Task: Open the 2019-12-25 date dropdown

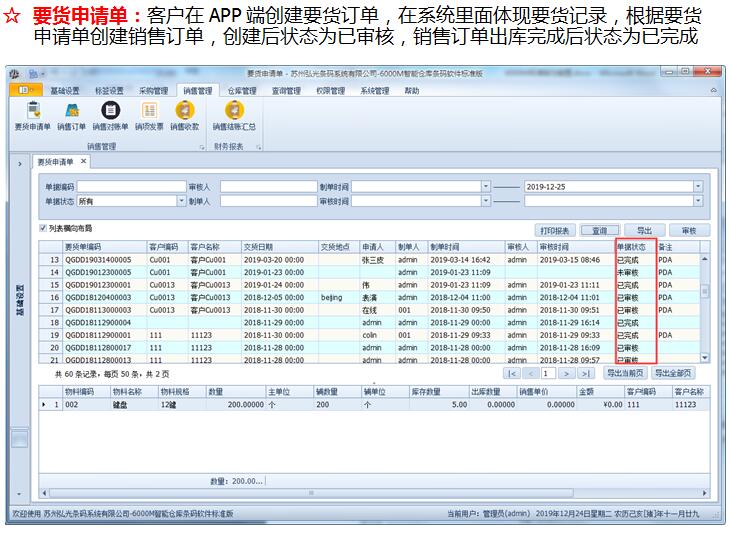Action: 698,187
